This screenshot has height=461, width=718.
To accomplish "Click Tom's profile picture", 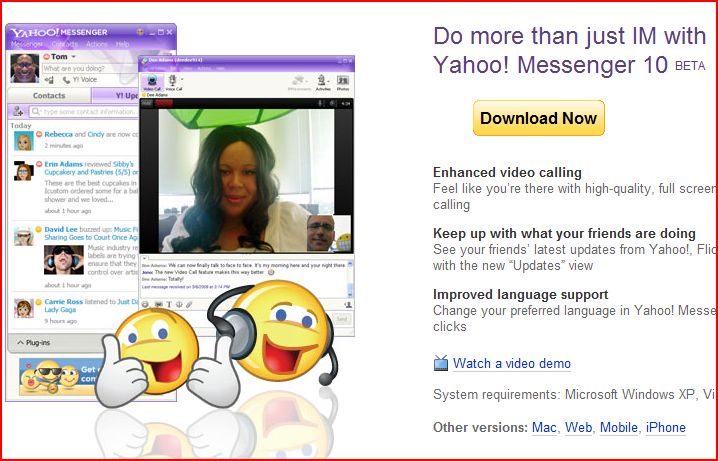I will click(25, 68).
